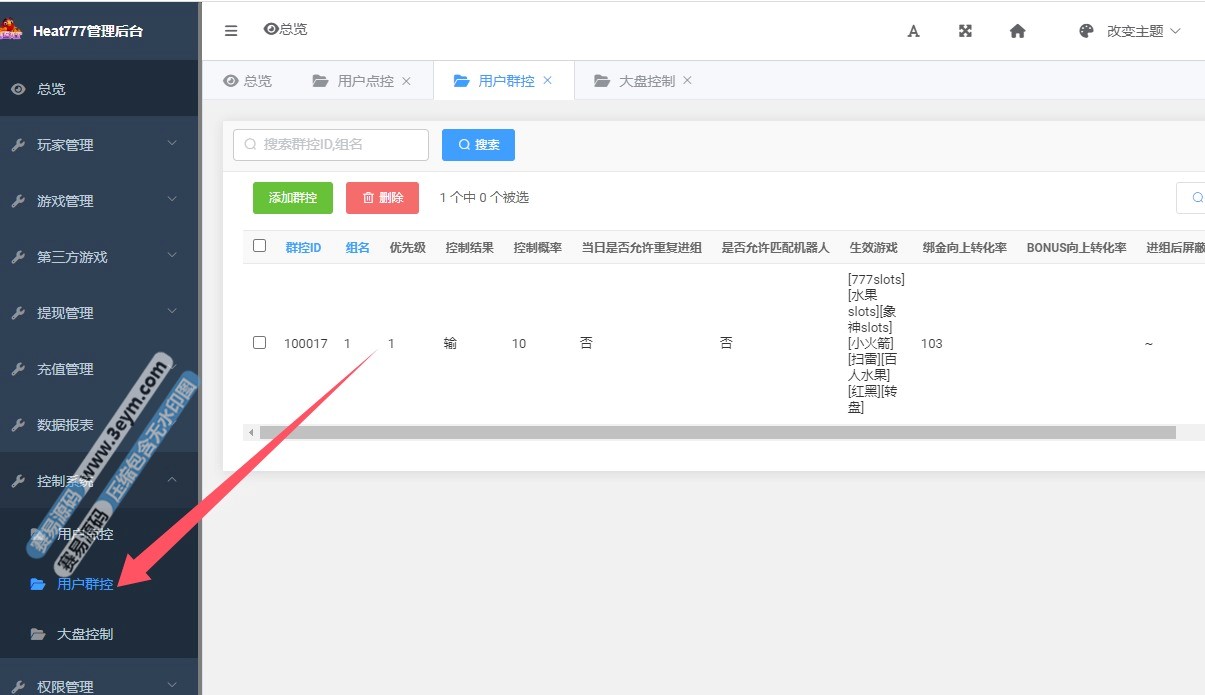1205x695 pixels.
Task: Click the red 删除 button
Action: click(382, 198)
